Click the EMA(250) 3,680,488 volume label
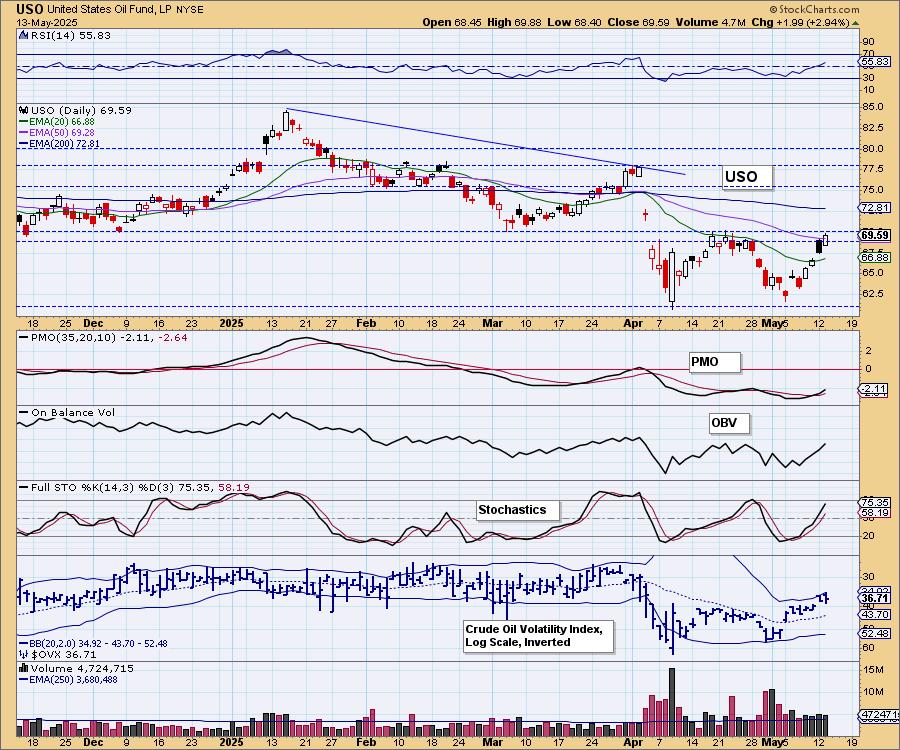The image size is (900, 750). tap(68, 679)
